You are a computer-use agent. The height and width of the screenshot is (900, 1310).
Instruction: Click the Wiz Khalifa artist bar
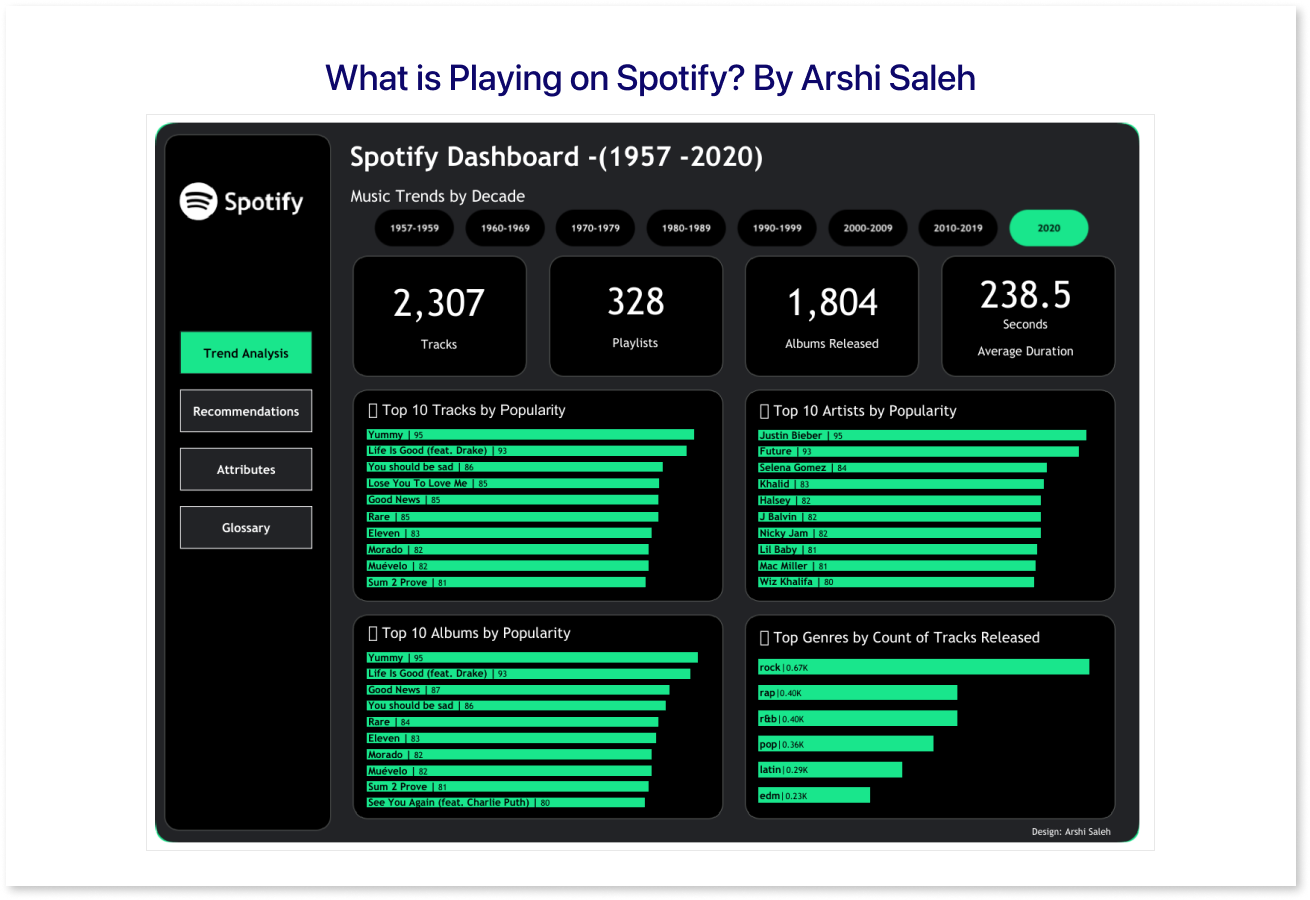pyautogui.click(x=896, y=582)
